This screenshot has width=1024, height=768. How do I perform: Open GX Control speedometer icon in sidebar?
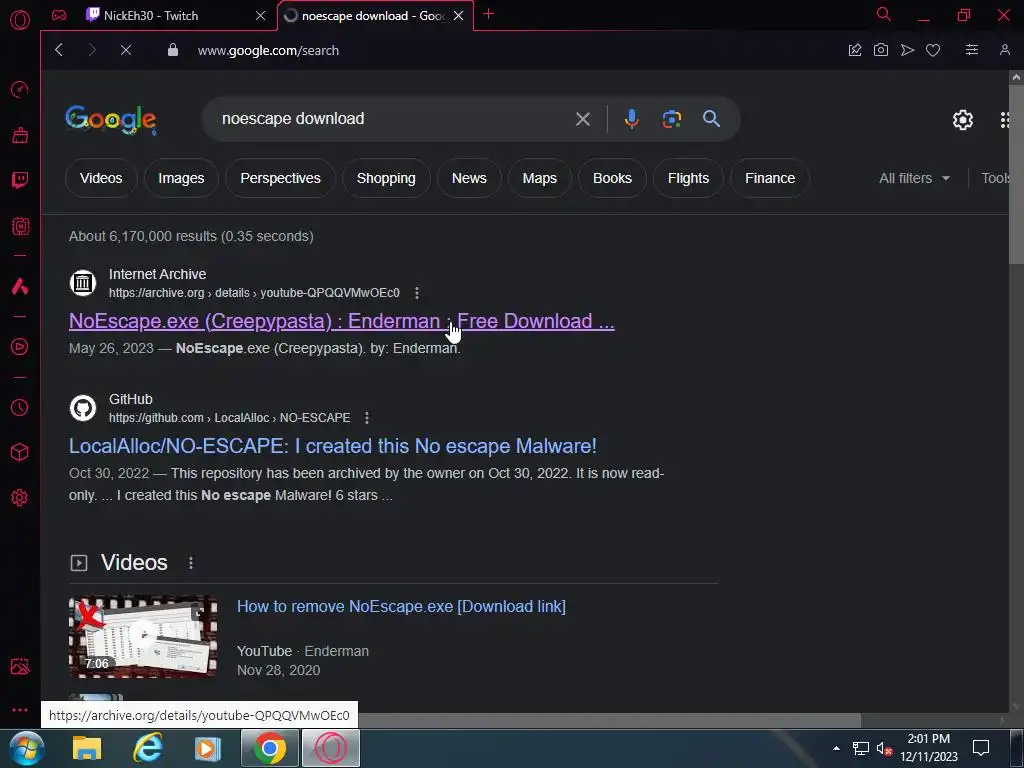(20, 89)
